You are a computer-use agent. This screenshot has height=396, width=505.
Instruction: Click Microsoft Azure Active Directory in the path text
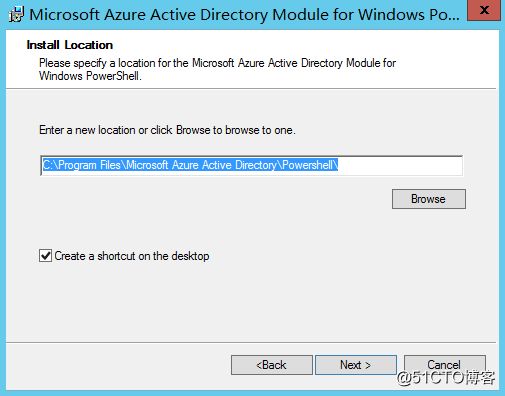(201, 165)
